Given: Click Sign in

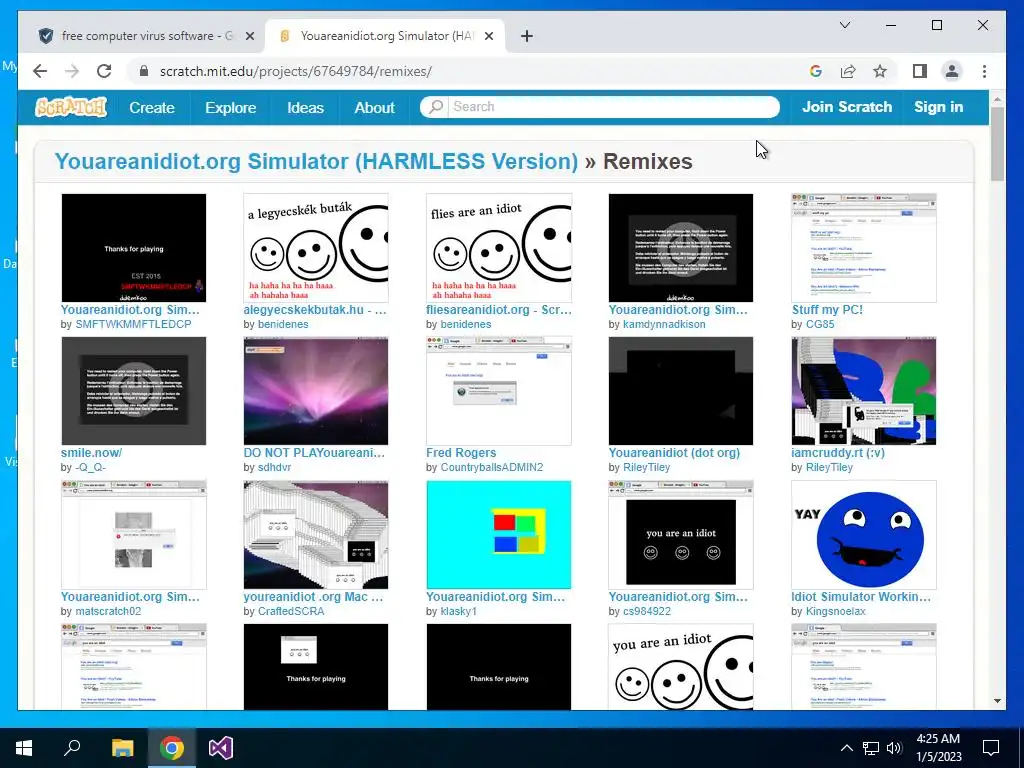Looking at the screenshot, I should (938, 107).
